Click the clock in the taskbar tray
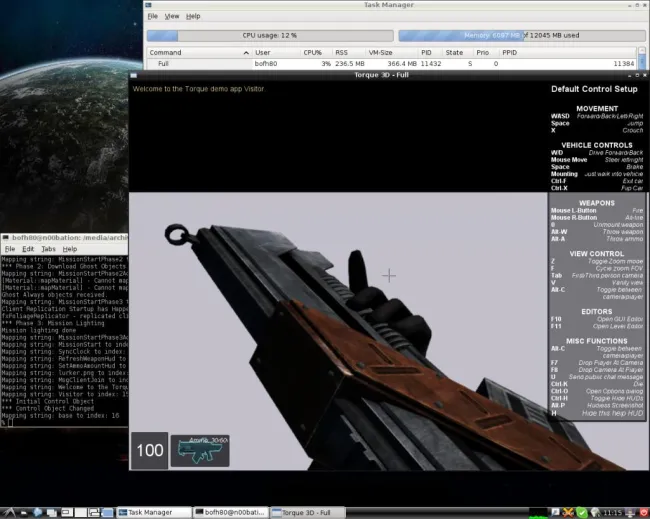 (615, 512)
